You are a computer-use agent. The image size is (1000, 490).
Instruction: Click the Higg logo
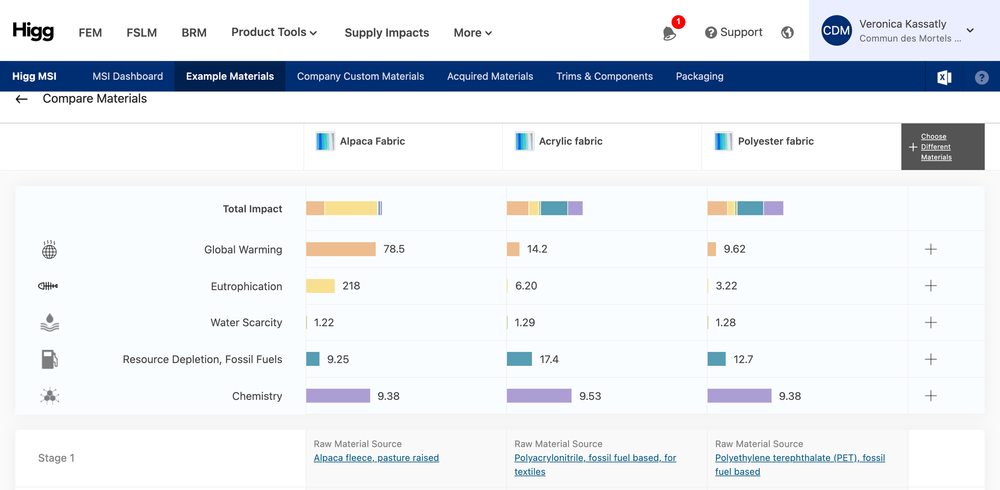click(33, 31)
